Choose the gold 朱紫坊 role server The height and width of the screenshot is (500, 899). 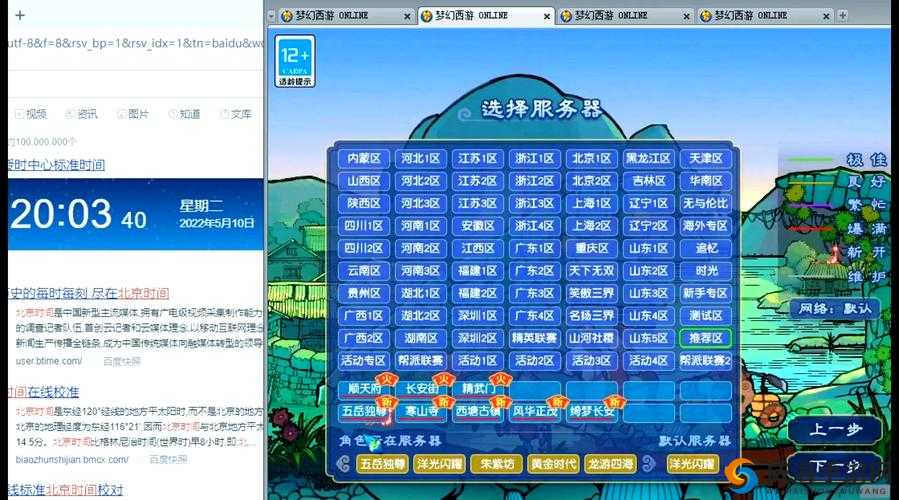[497, 463]
